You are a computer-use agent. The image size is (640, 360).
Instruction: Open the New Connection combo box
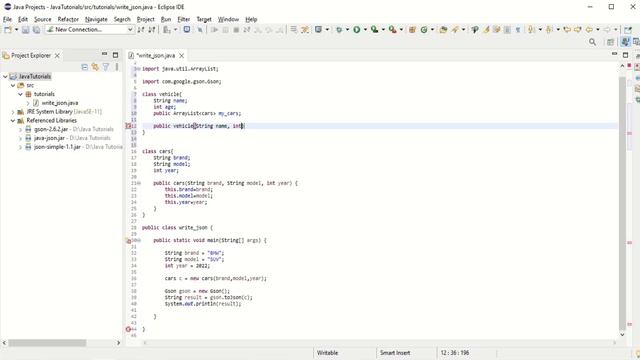90,30
